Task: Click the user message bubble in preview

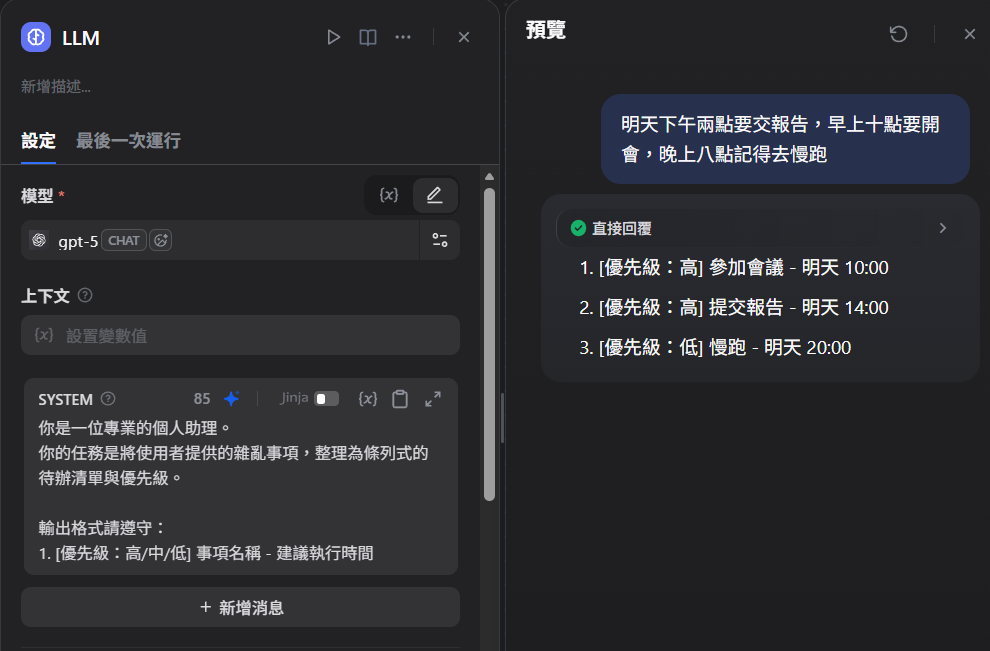Action: [x=785, y=139]
